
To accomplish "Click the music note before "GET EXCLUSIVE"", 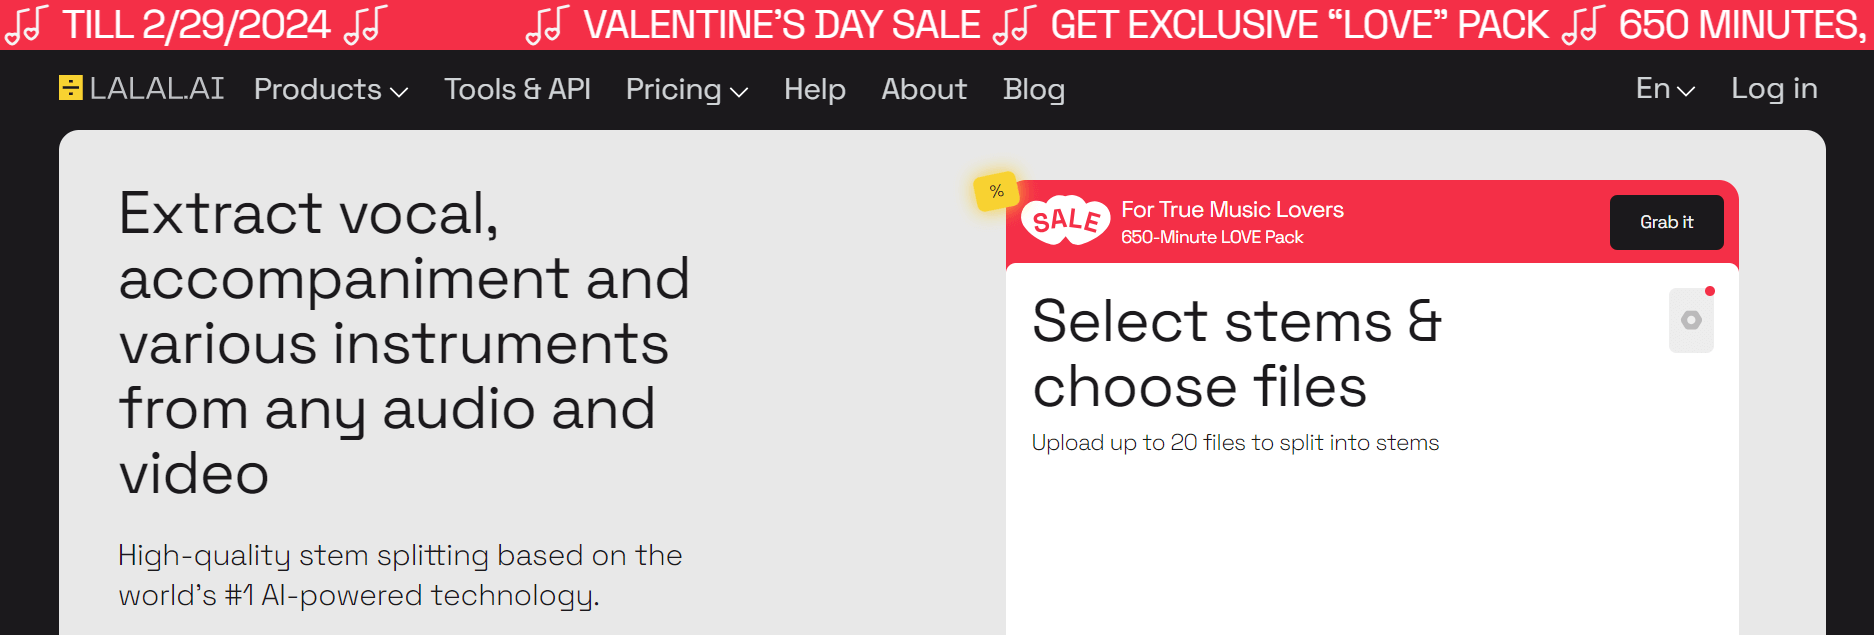I will pyautogui.click(x=1015, y=25).
